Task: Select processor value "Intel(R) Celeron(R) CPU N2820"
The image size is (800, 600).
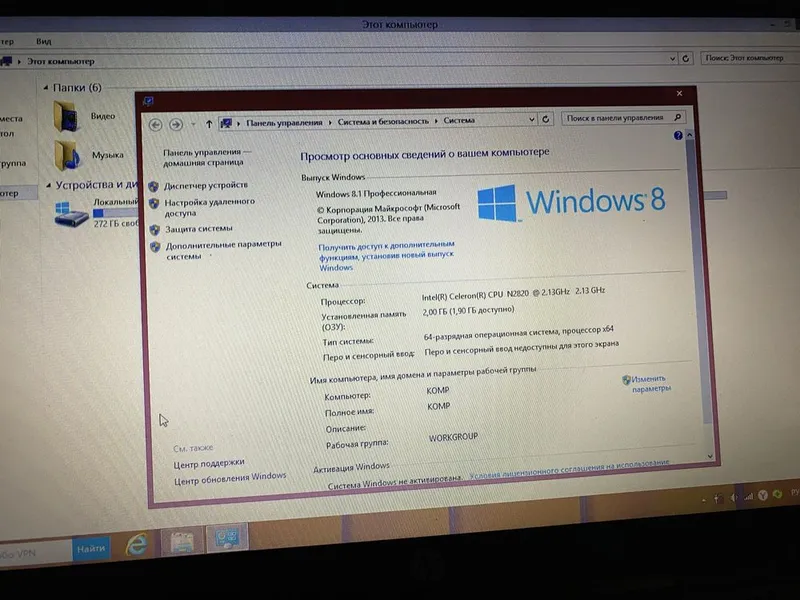Action: pyautogui.click(x=475, y=295)
